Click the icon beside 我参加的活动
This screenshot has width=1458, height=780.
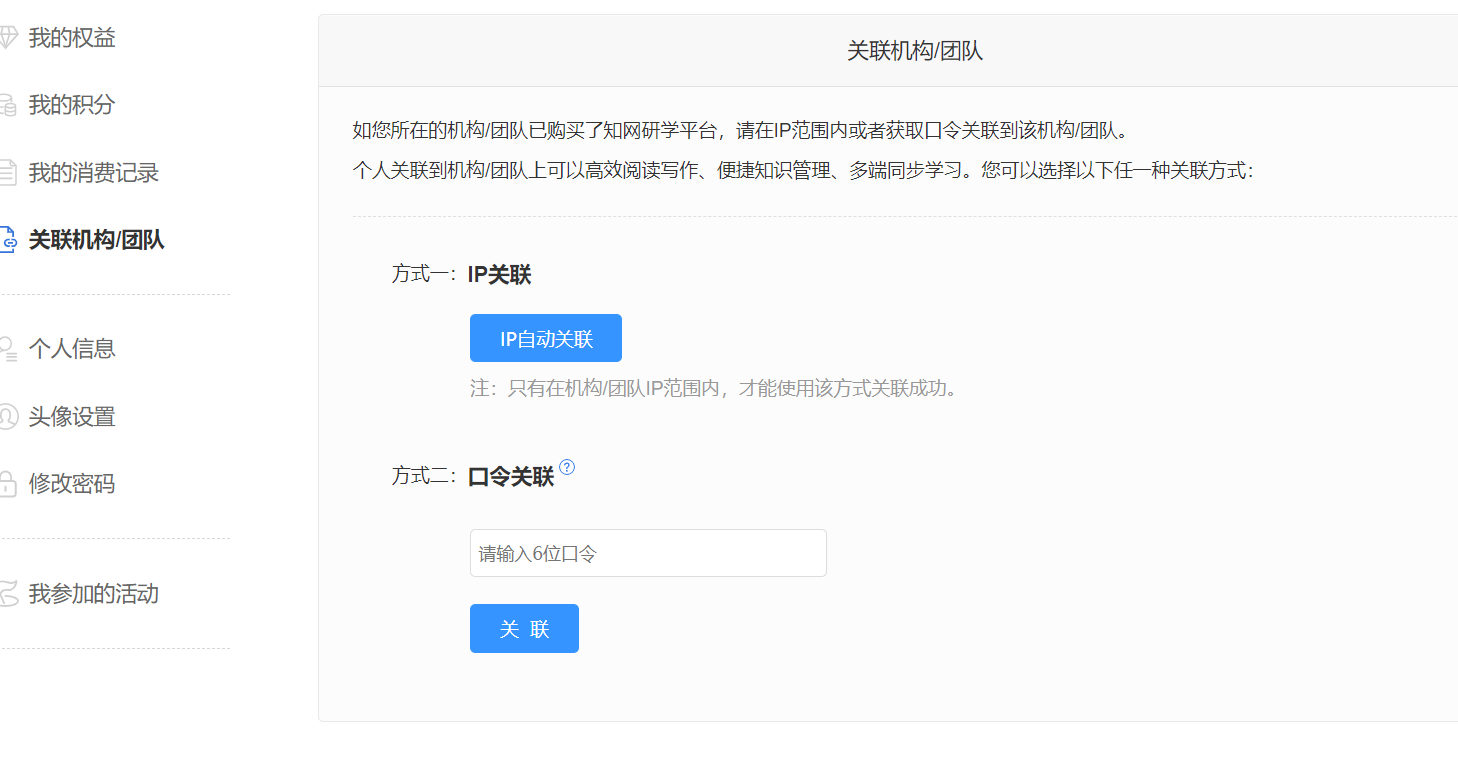click(7, 594)
